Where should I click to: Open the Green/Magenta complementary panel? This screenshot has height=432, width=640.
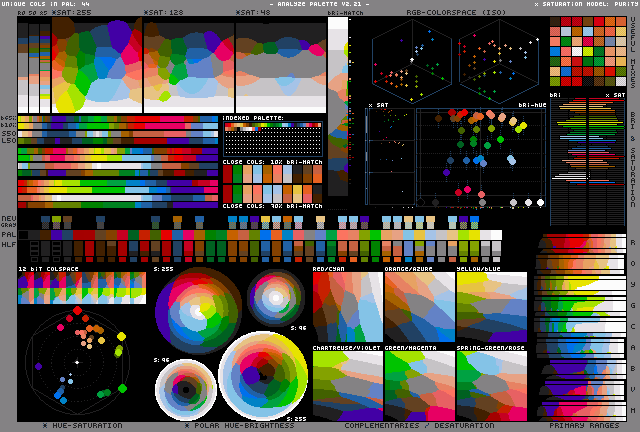click(420, 386)
